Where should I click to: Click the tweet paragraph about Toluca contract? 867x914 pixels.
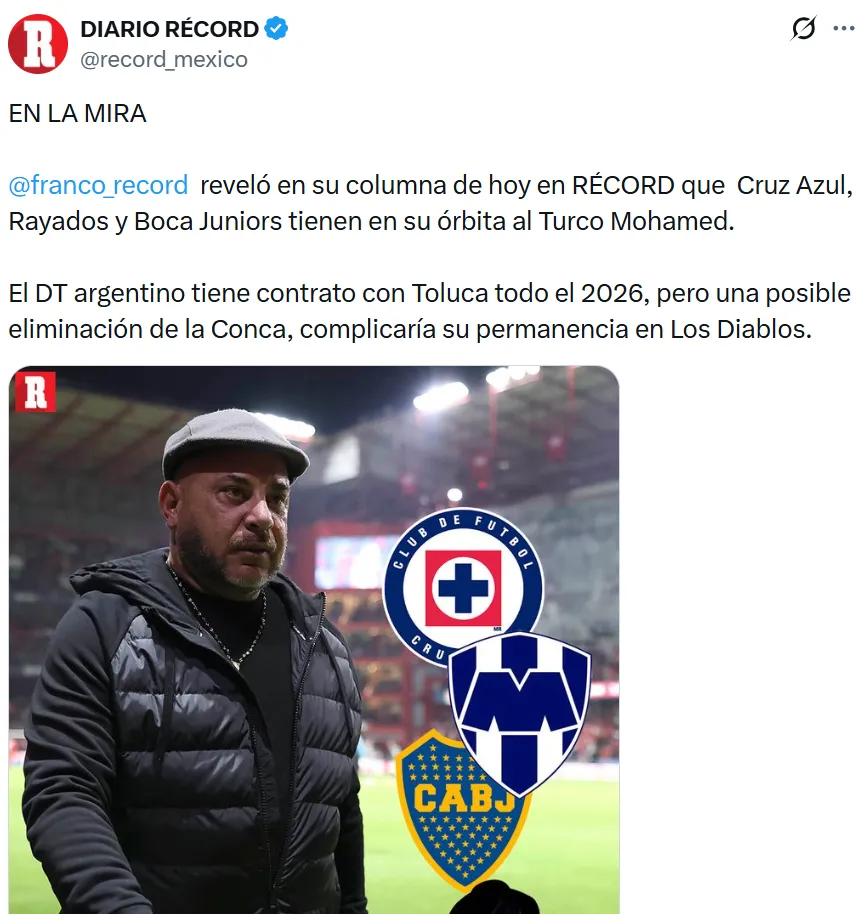pyautogui.click(x=429, y=311)
